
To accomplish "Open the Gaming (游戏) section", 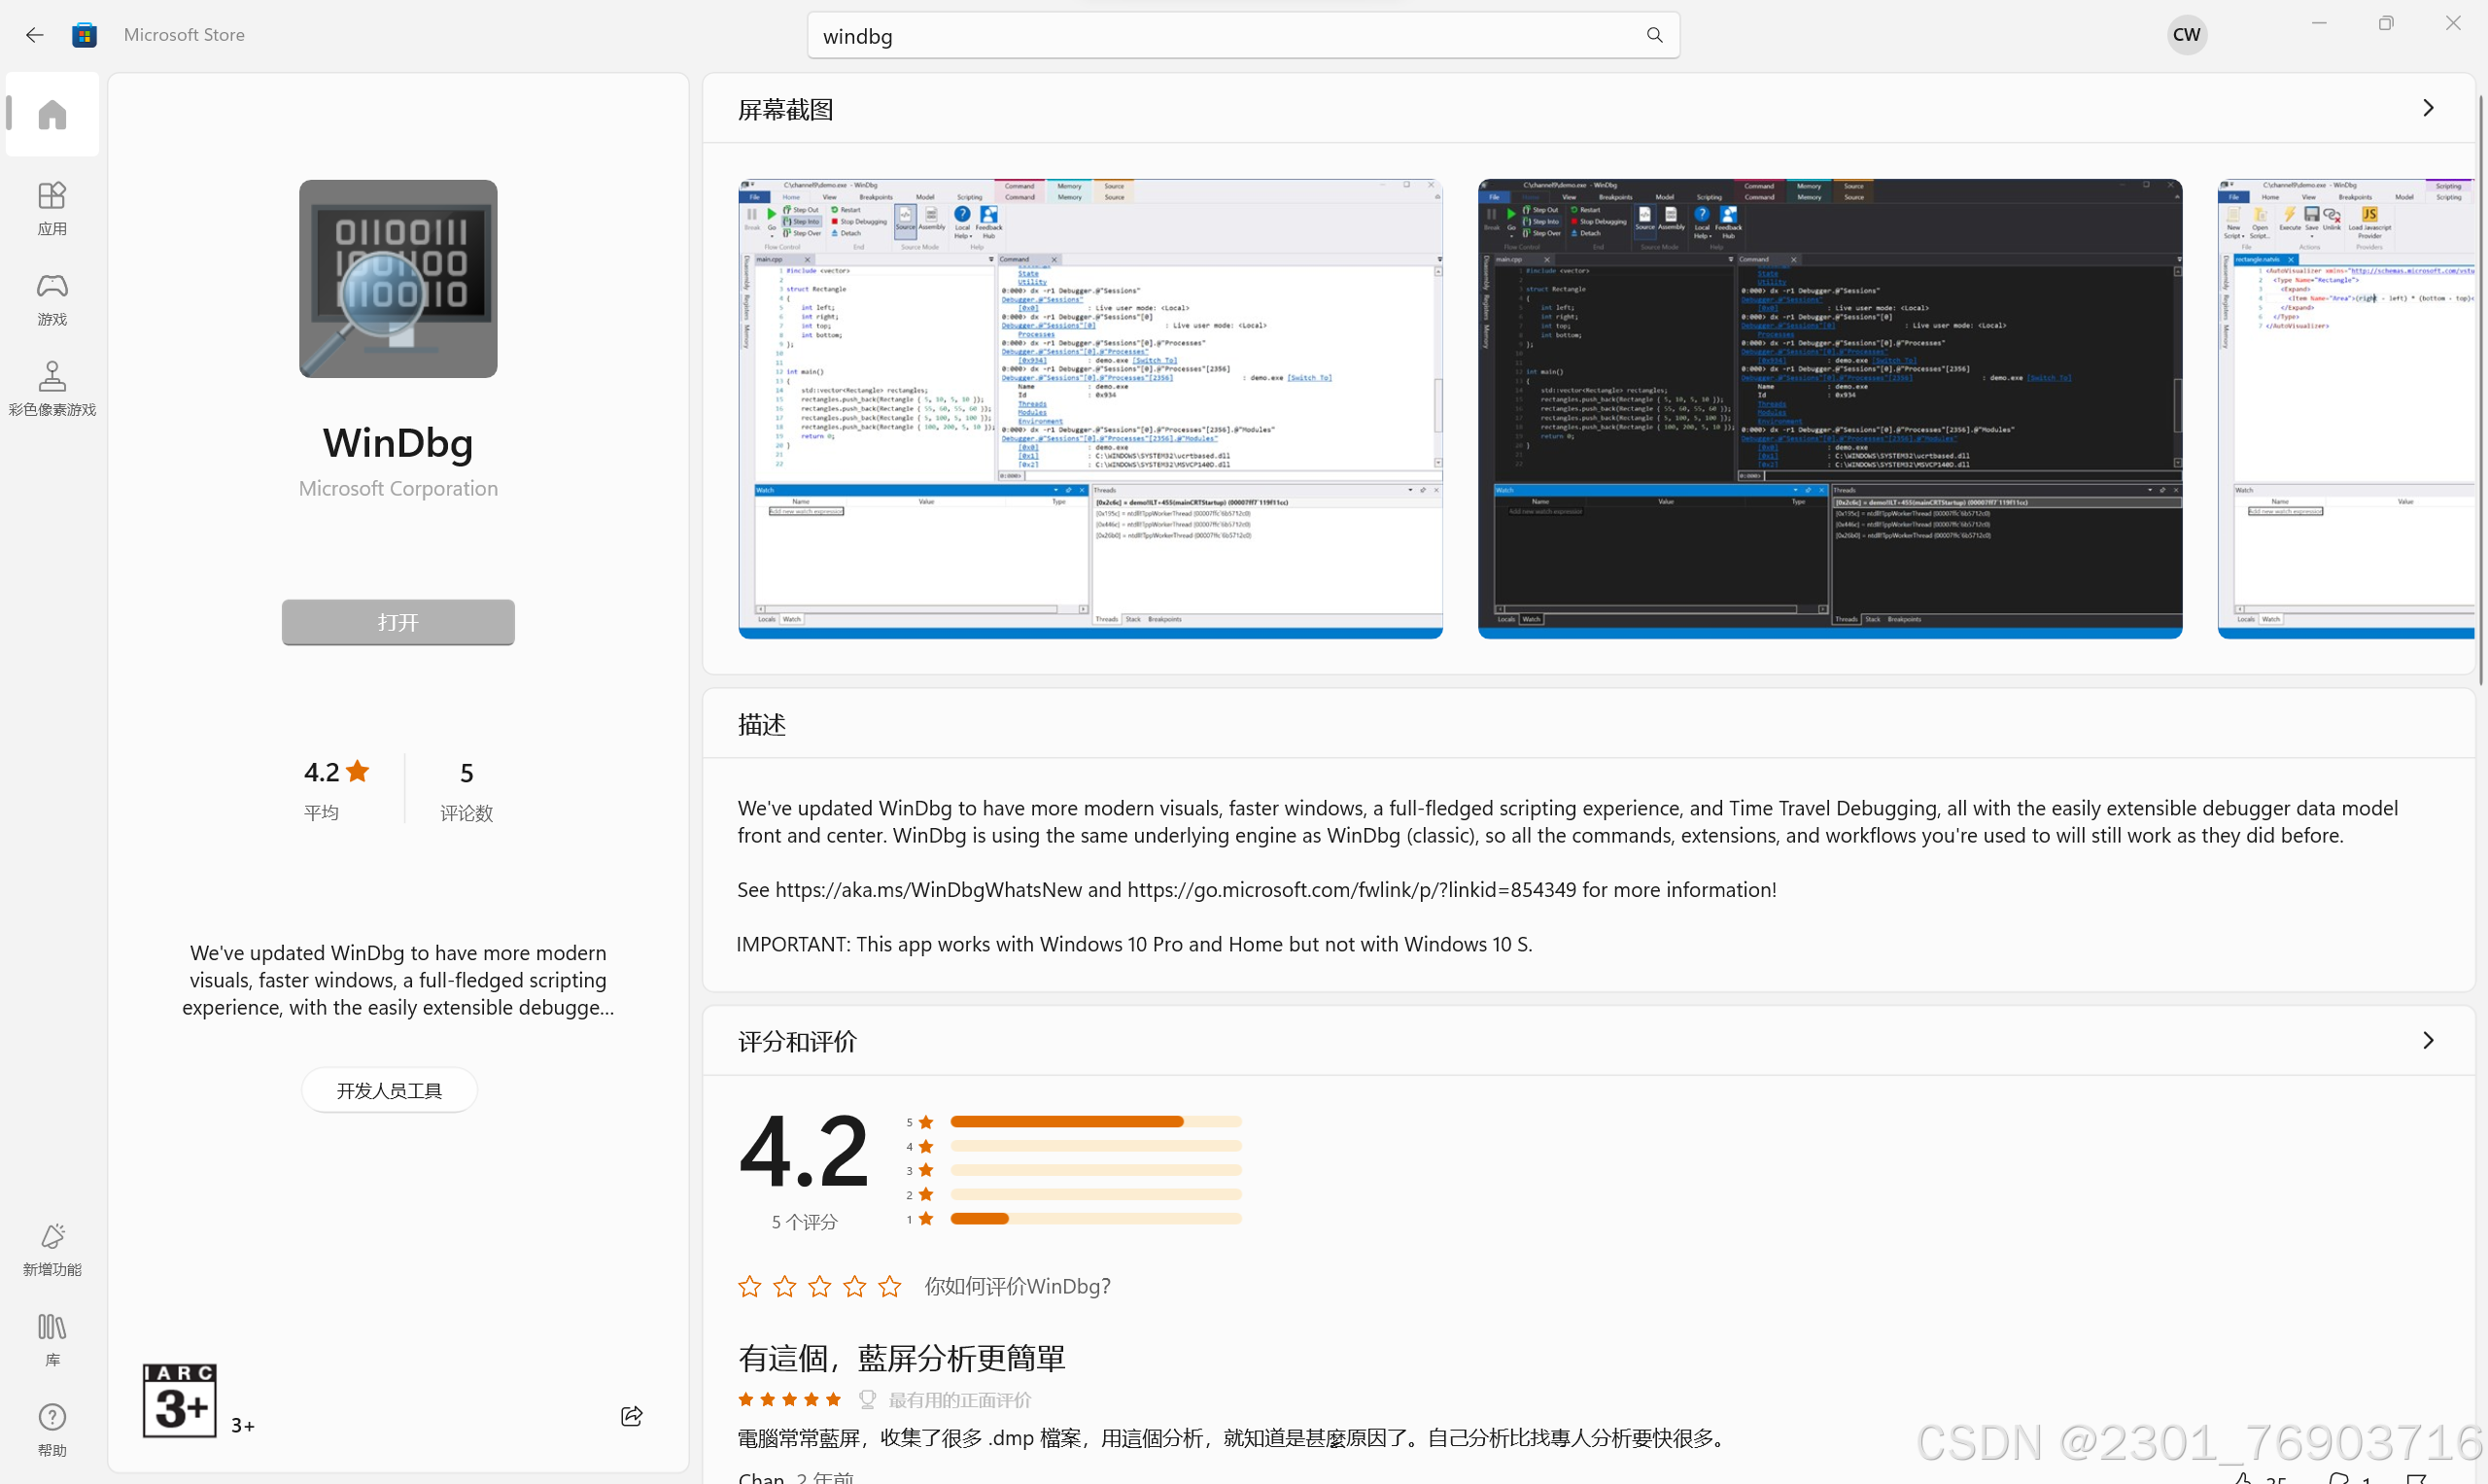I will [x=52, y=298].
